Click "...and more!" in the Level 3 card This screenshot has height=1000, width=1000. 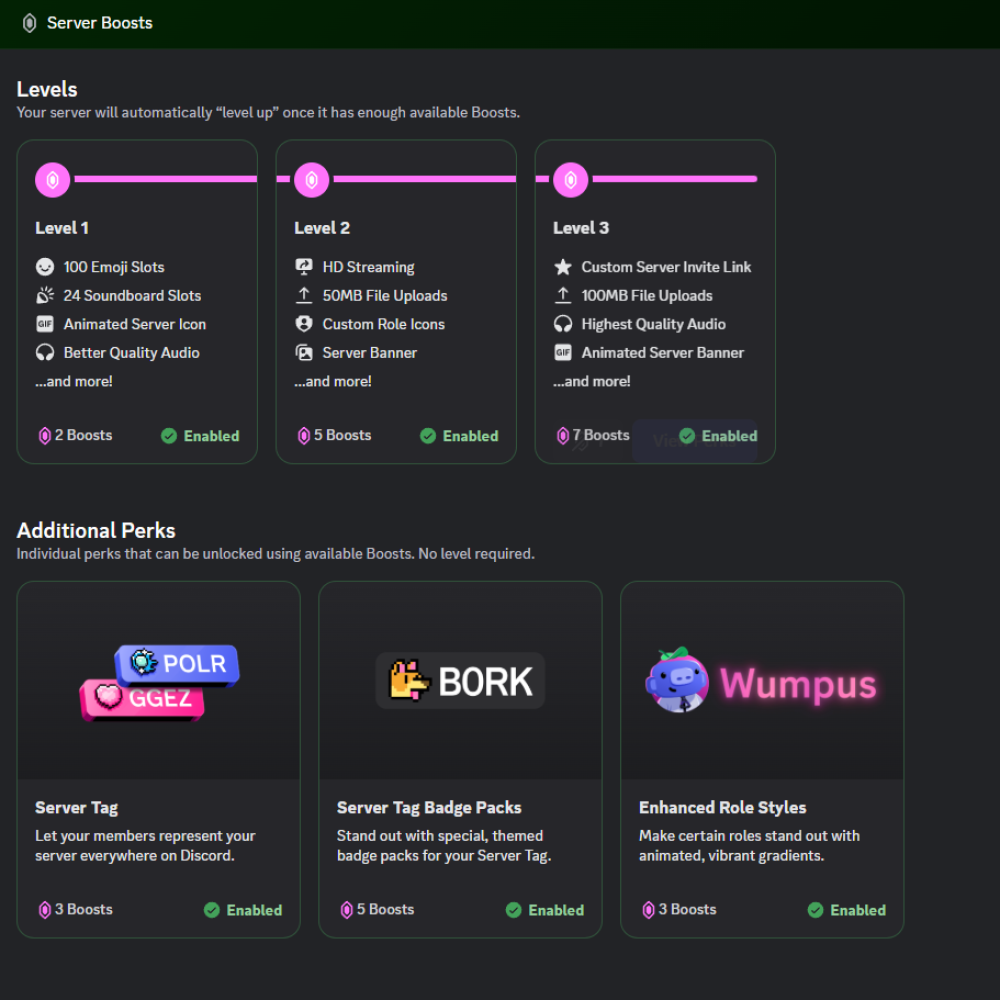pos(592,381)
